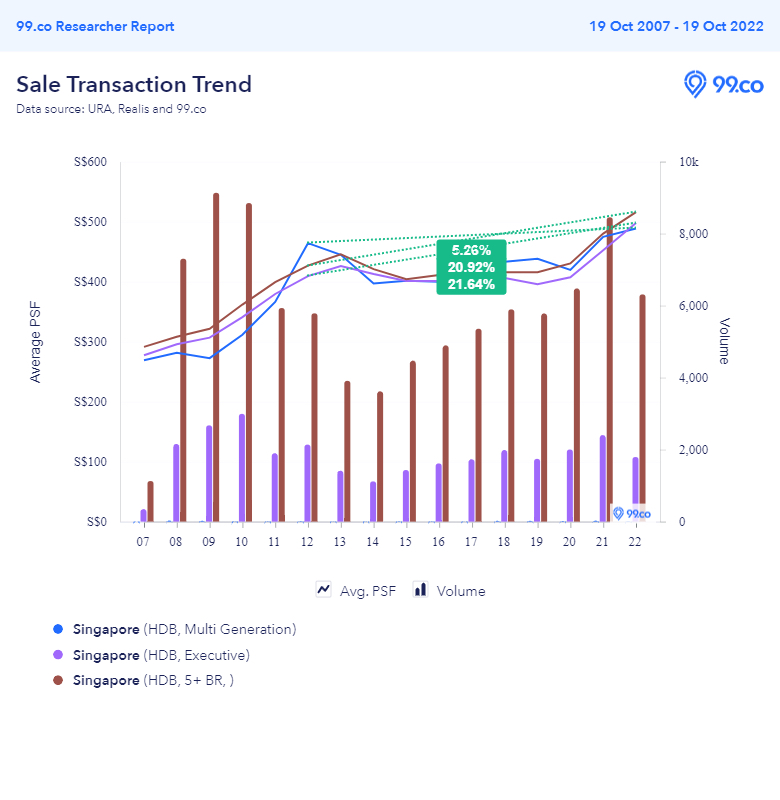Viewport: 780px width, 800px height.
Task: Click the Avg. PSF line chart legend icon
Action: click(x=324, y=590)
